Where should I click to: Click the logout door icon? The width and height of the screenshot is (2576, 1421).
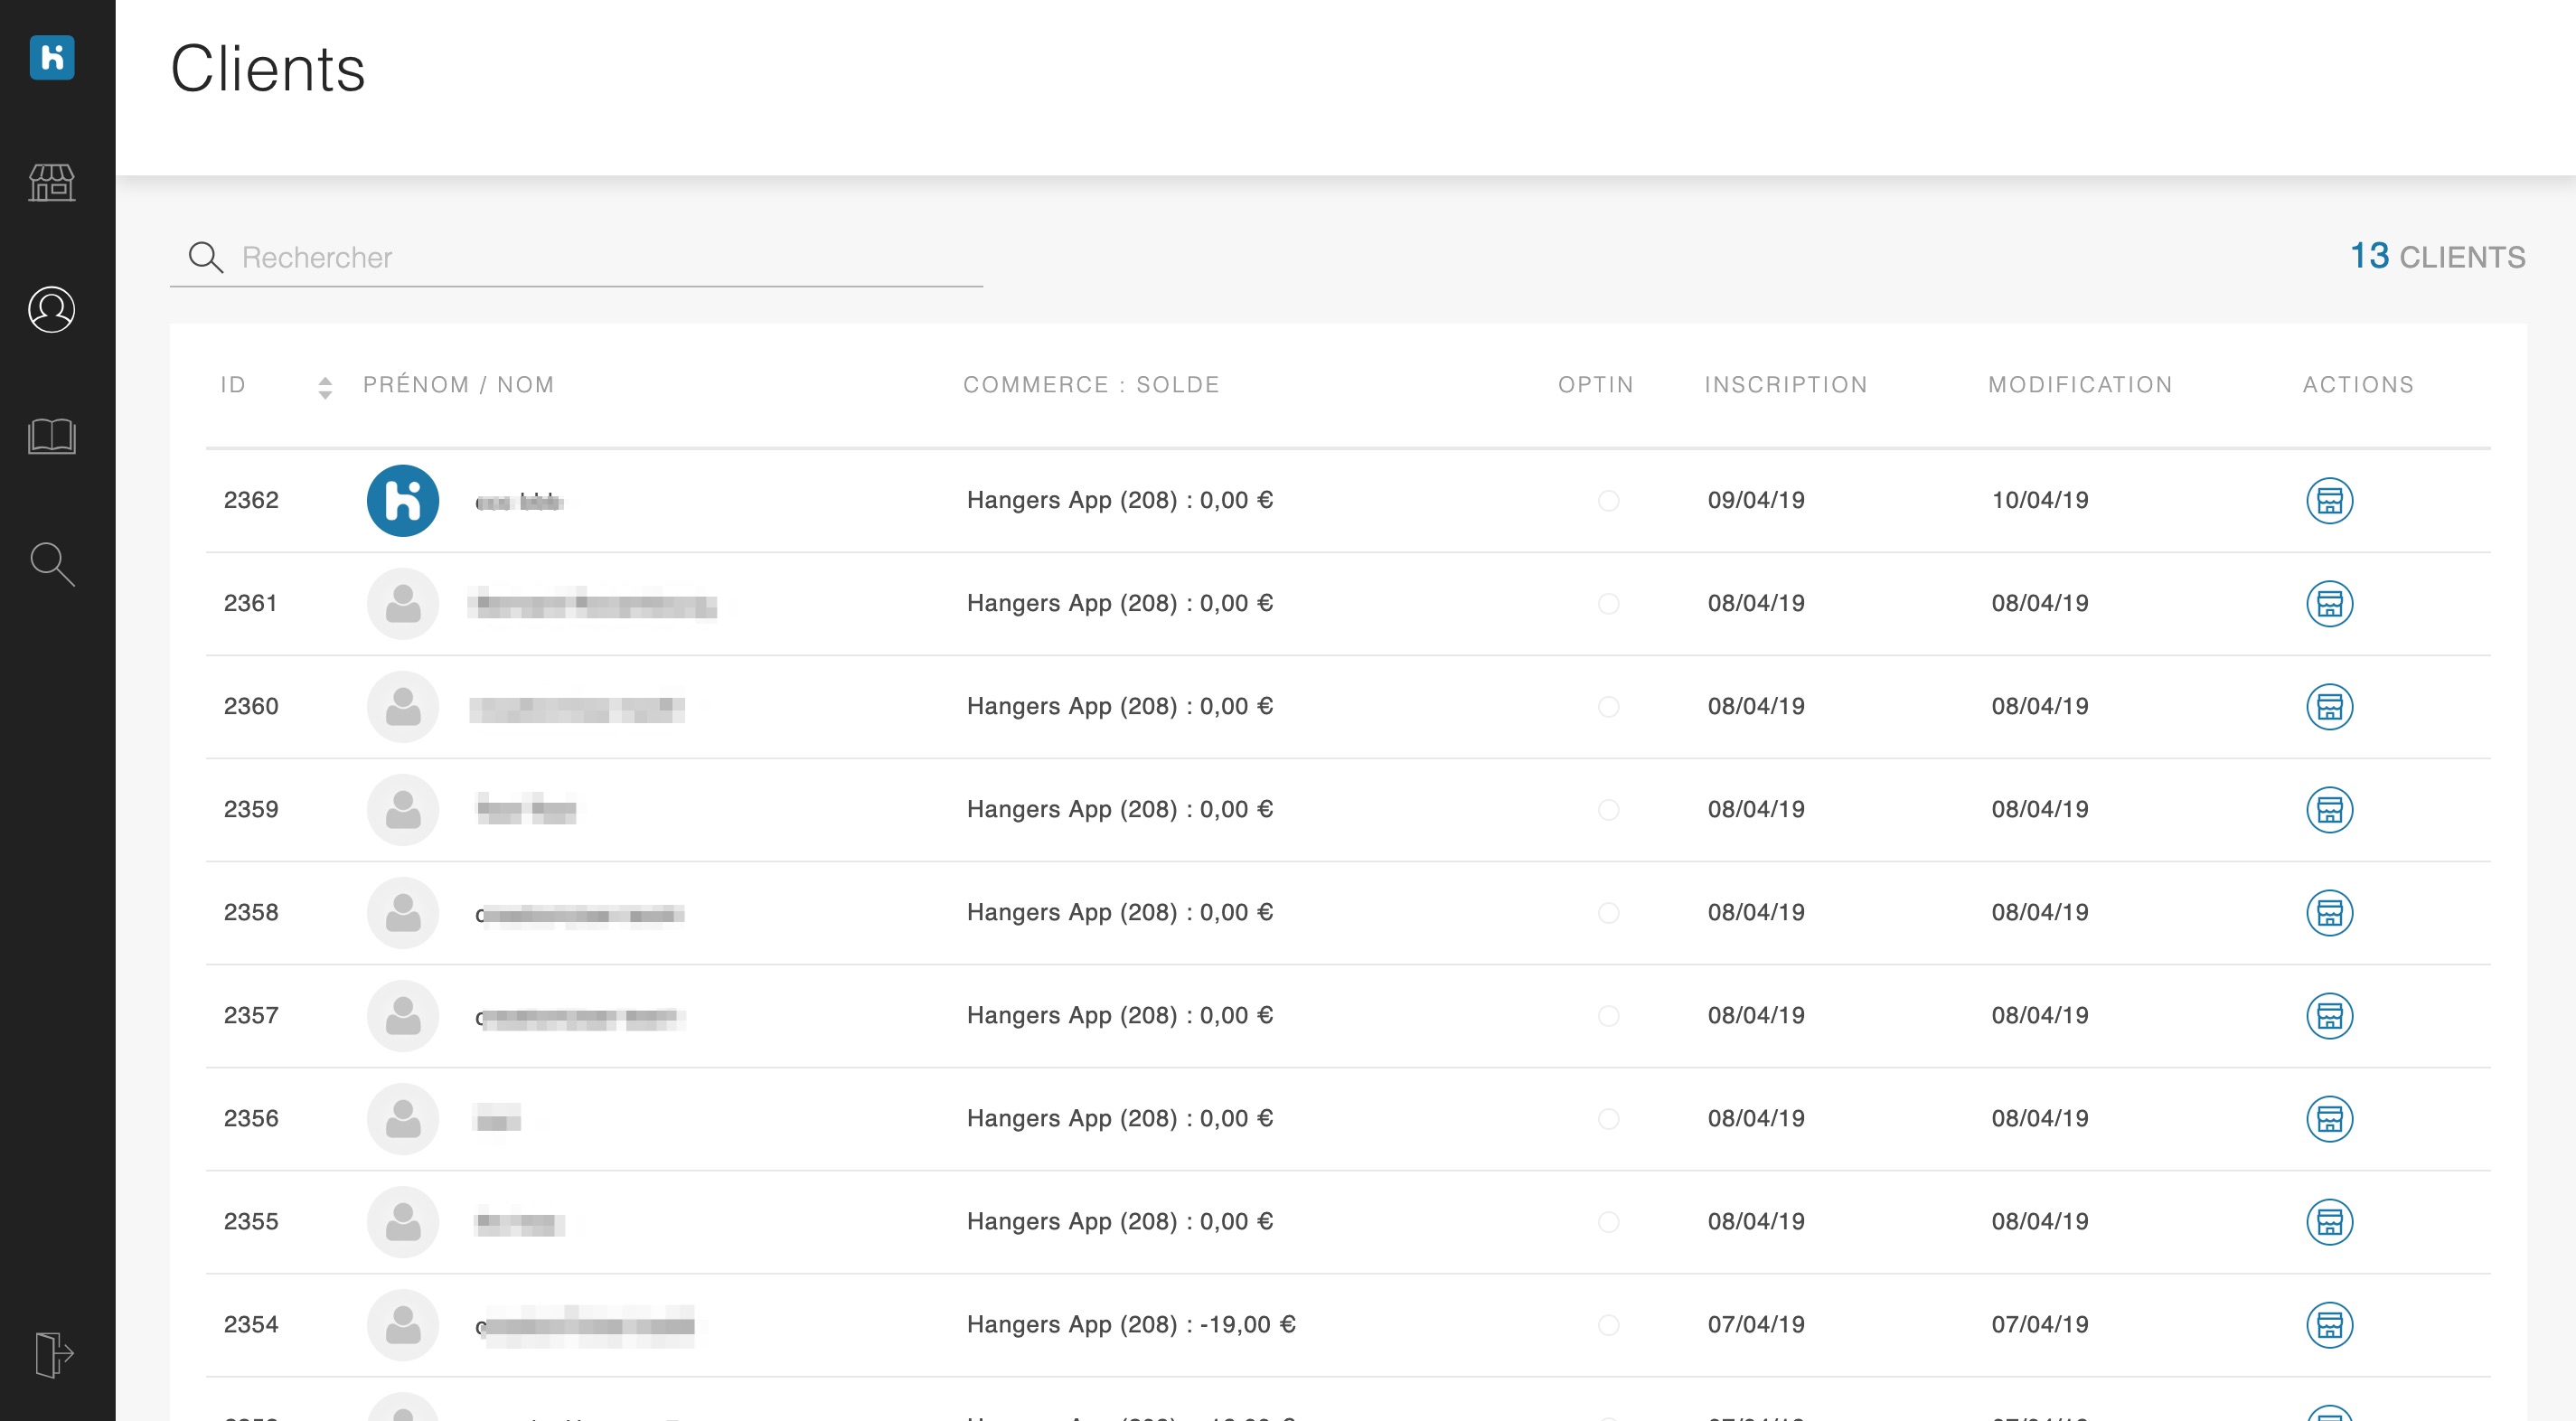click(54, 1354)
